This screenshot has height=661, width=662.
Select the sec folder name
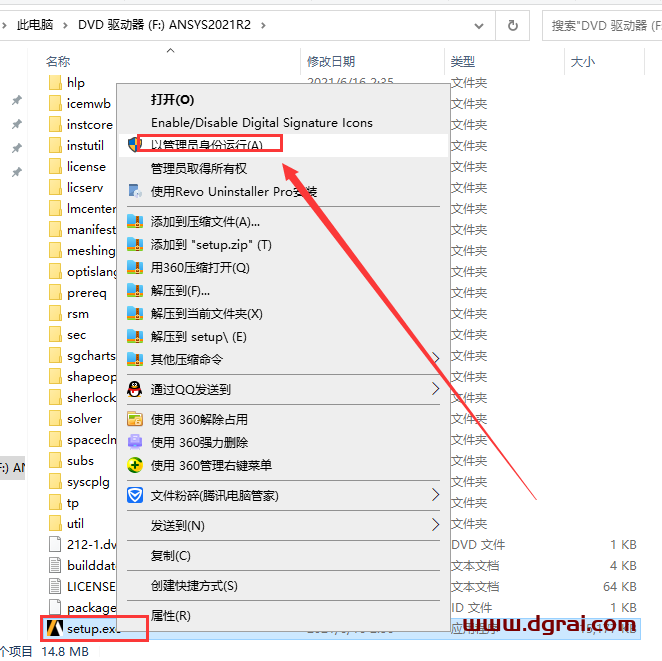pos(76,335)
